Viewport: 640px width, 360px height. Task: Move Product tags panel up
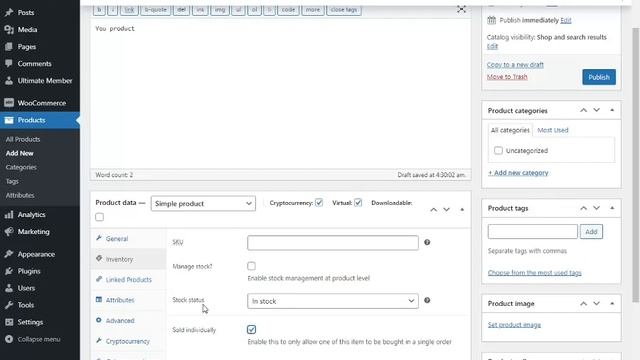[584, 208]
